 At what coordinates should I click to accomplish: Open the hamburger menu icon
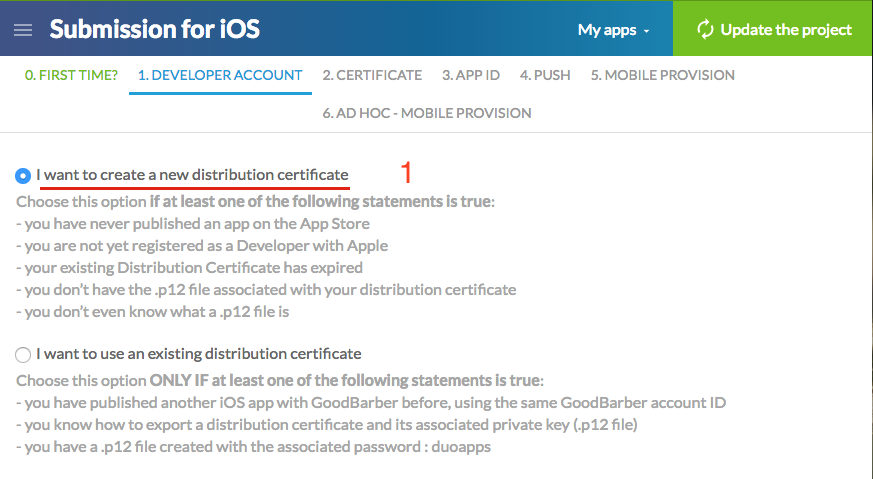pyautogui.click(x=23, y=30)
